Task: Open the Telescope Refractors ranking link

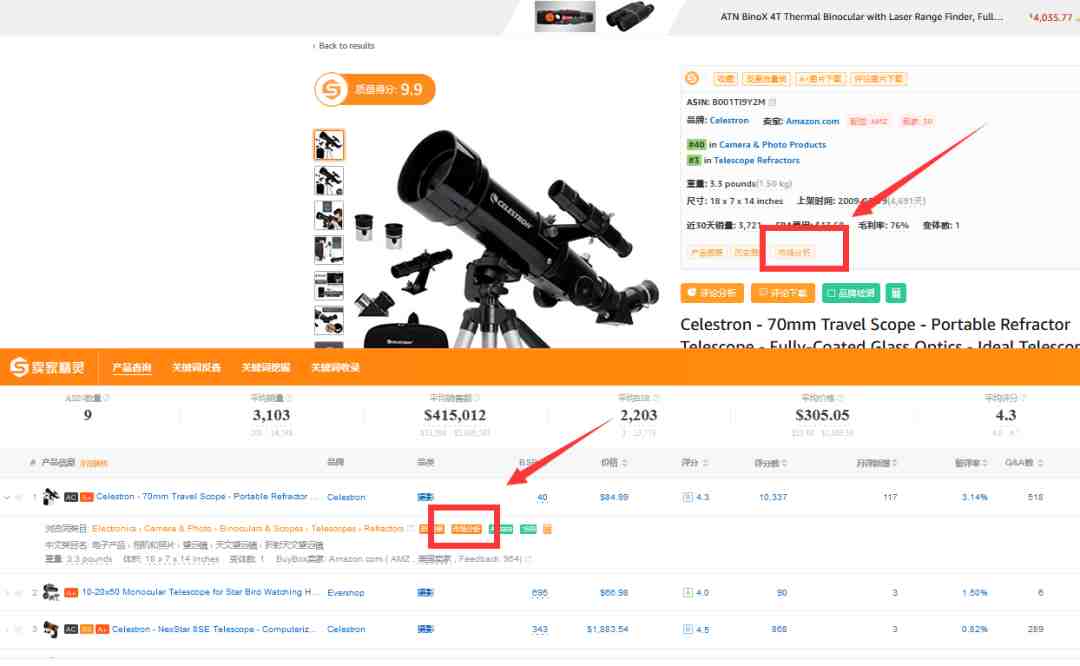Action: click(756, 160)
